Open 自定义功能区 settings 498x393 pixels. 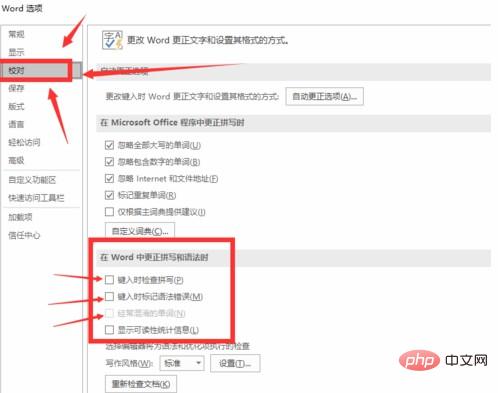click(x=32, y=180)
